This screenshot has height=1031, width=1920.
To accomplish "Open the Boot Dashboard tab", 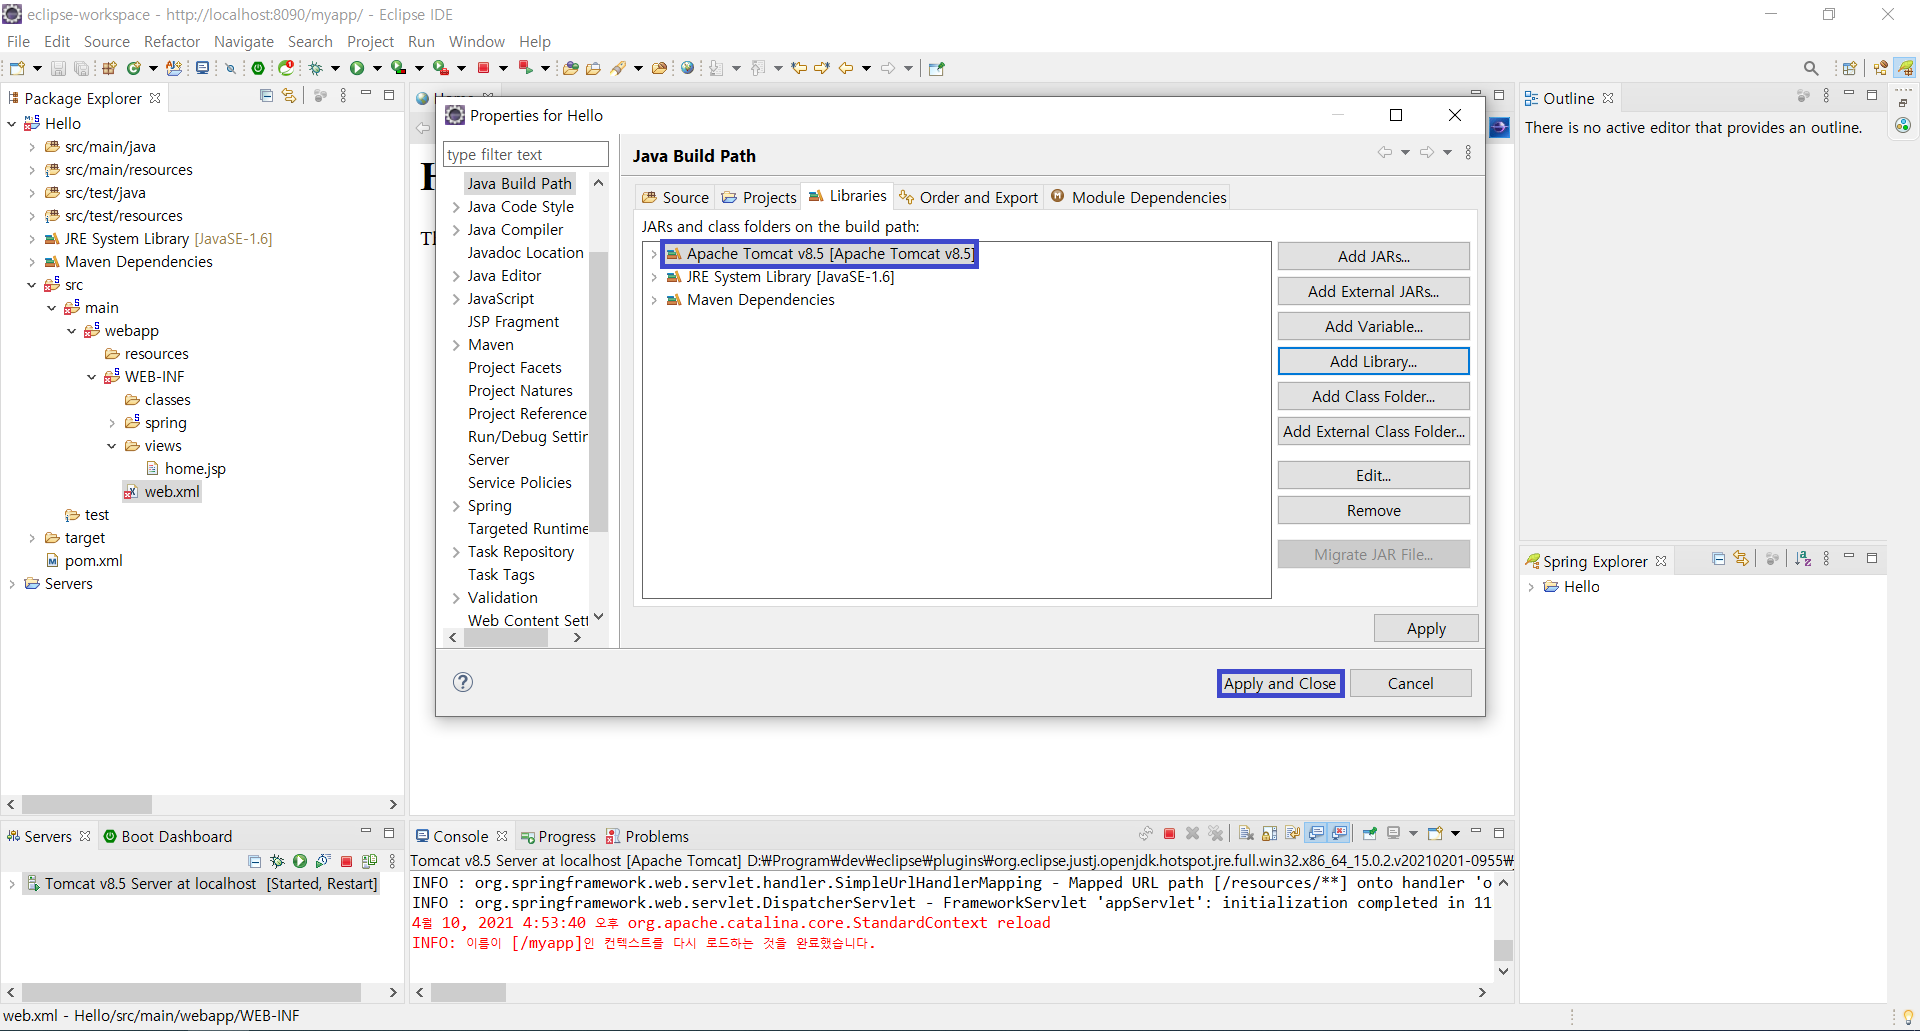I will 168,836.
